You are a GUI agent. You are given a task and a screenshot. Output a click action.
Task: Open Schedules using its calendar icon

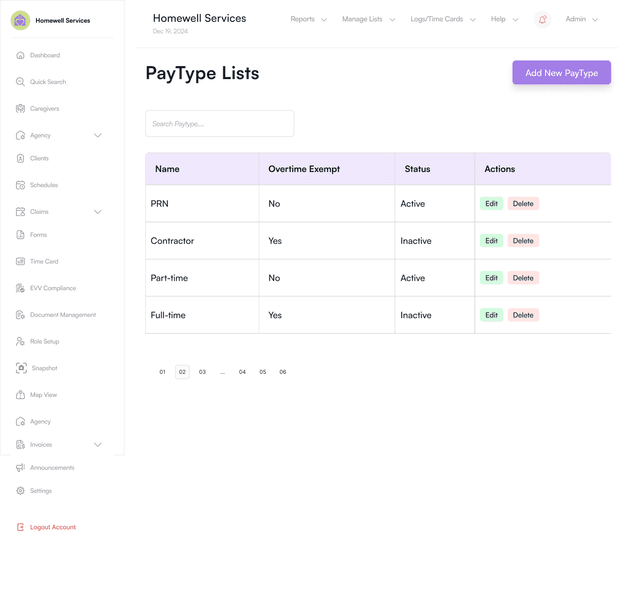point(20,185)
